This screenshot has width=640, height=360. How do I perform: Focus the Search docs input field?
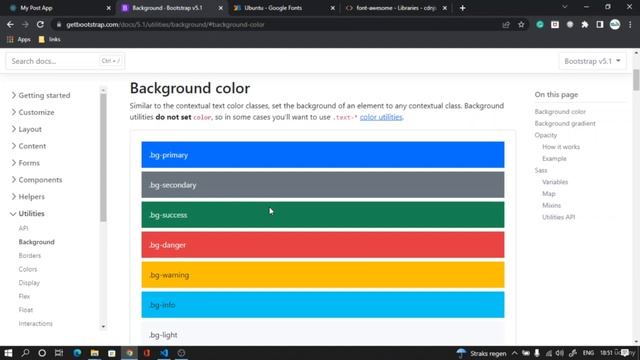point(65,61)
